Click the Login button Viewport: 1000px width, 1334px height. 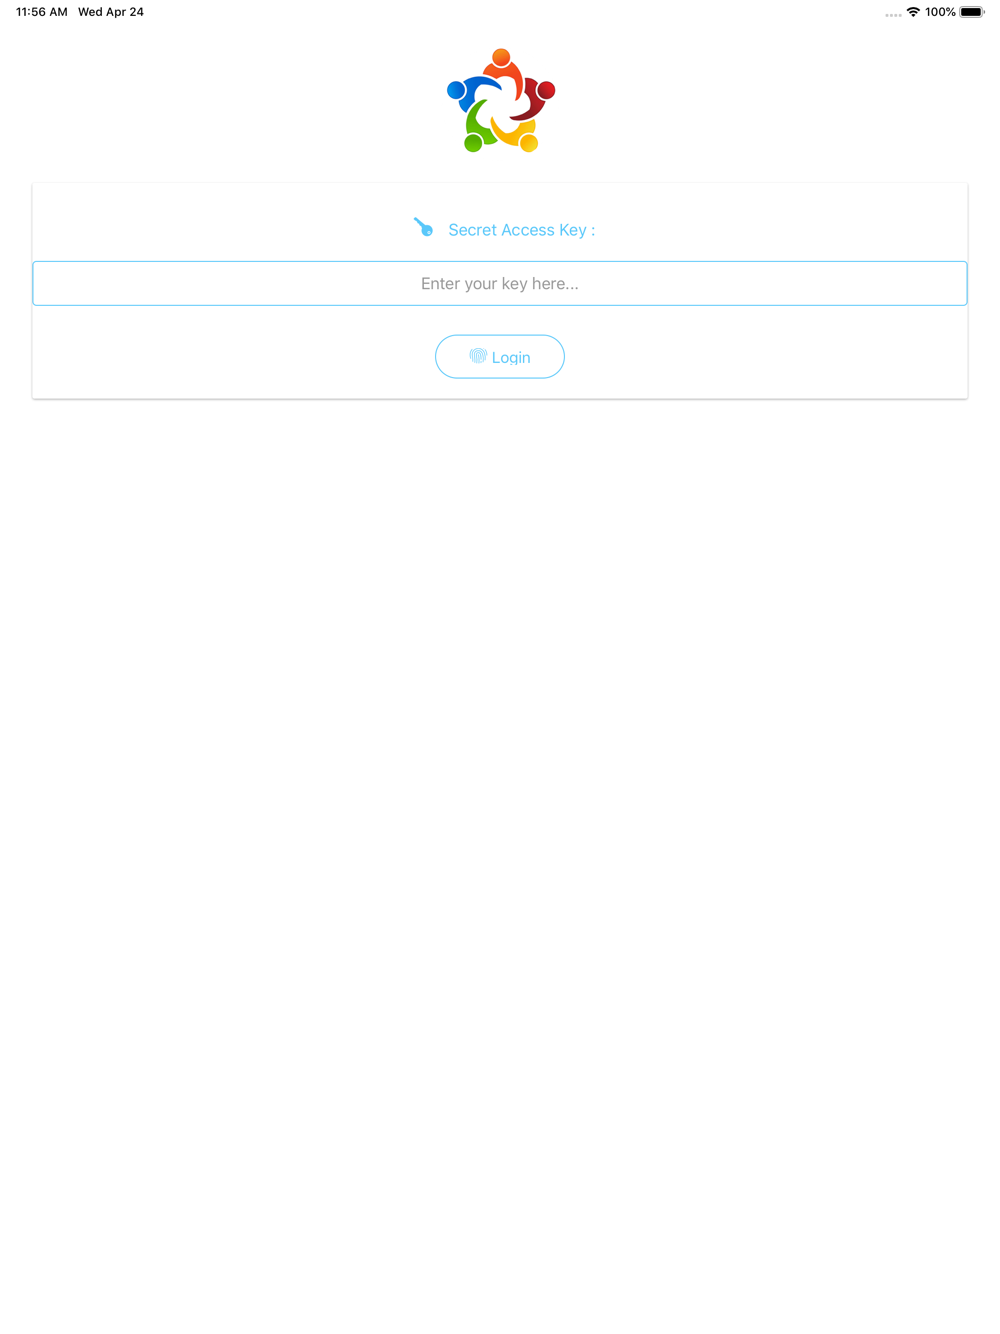pyautogui.click(x=500, y=356)
